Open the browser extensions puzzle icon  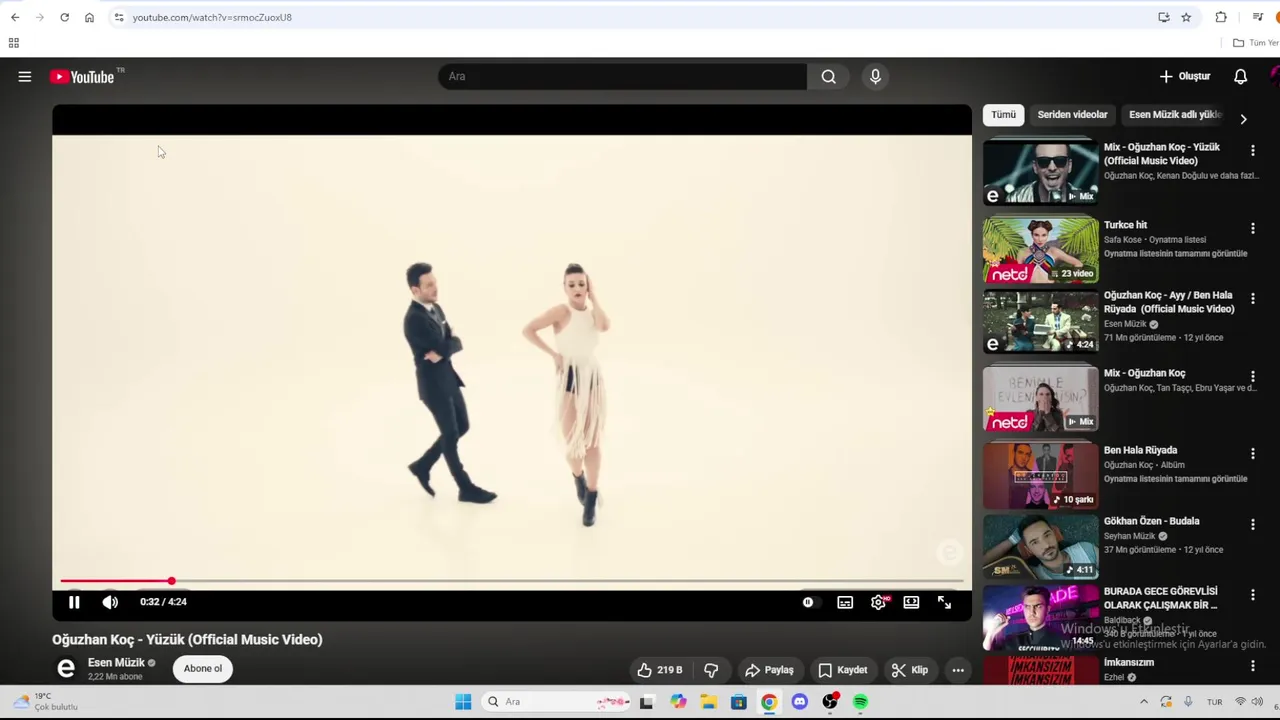point(1221,17)
